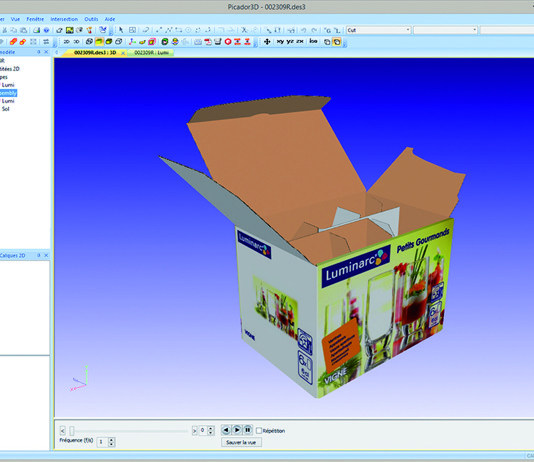Set view to zx plane
This screenshot has width=534, height=462.
pyautogui.click(x=300, y=42)
